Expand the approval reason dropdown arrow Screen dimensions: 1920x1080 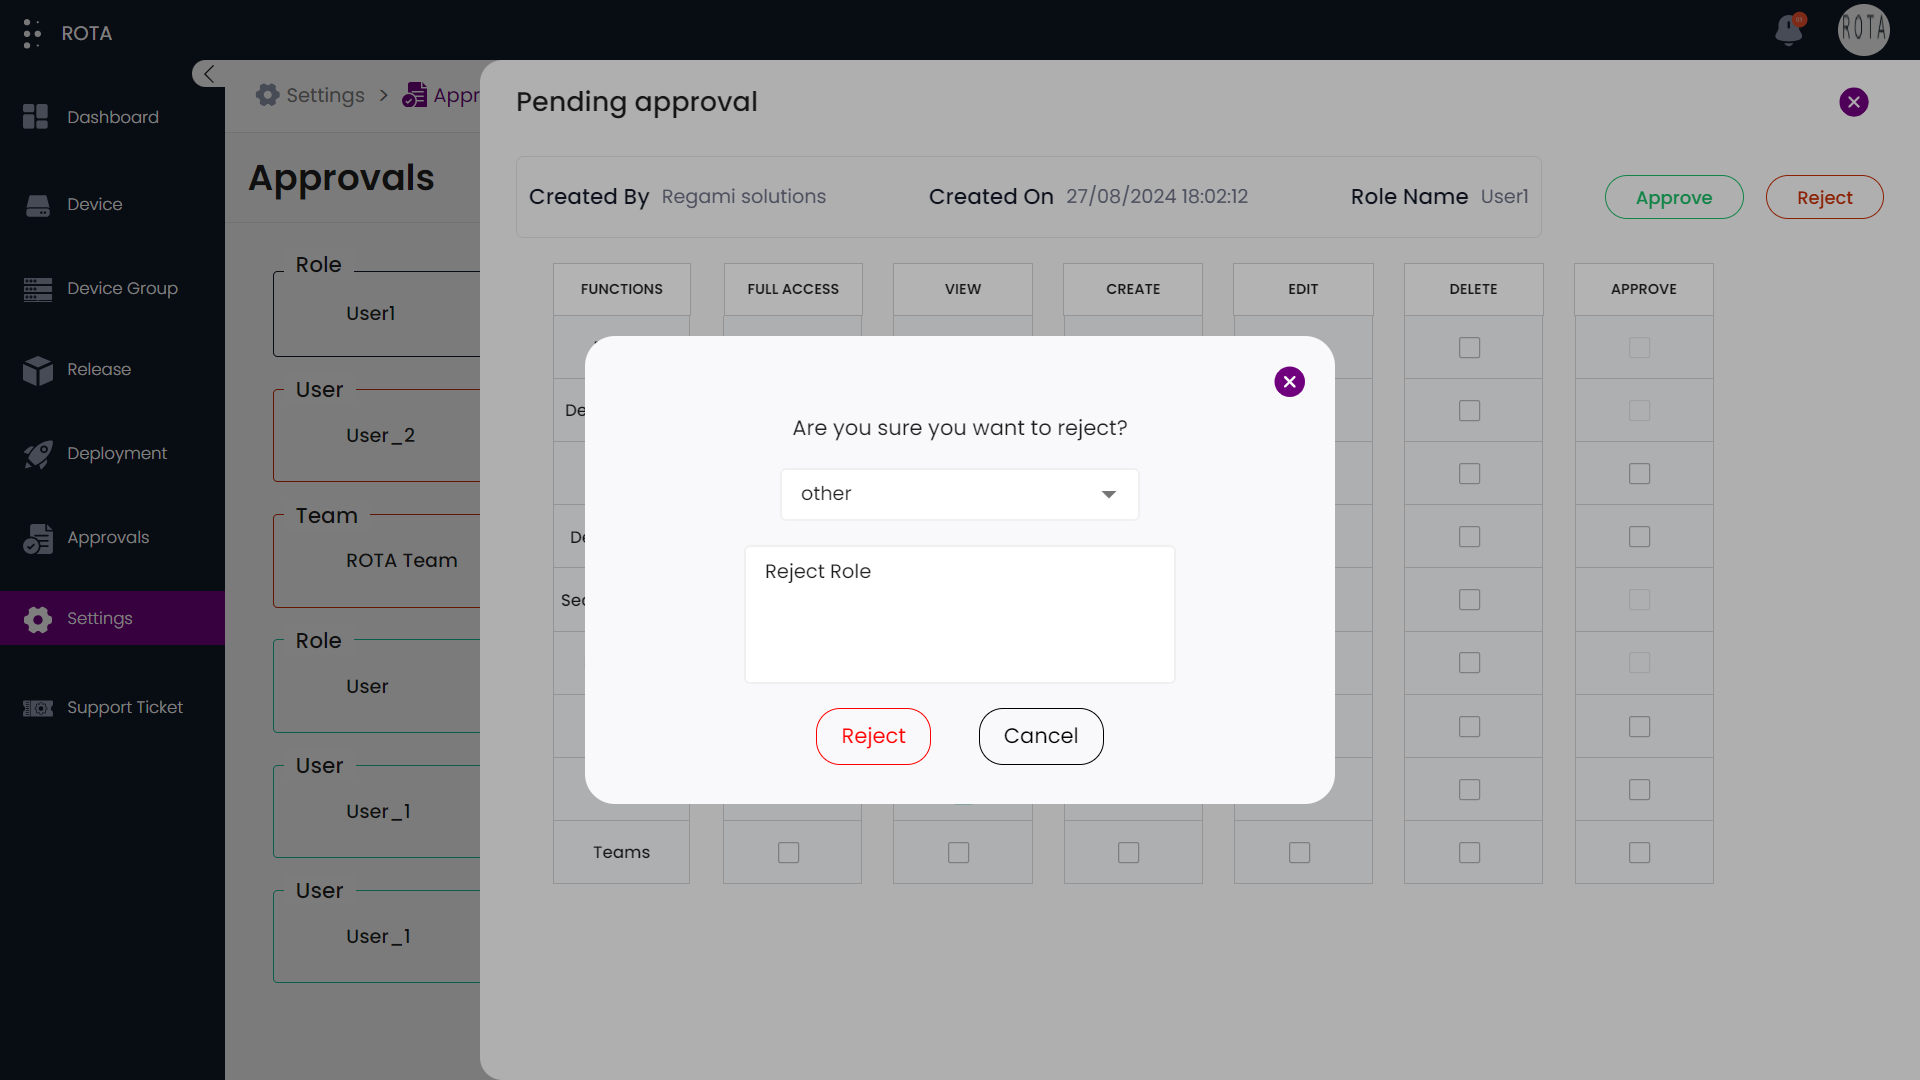pos(1109,493)
